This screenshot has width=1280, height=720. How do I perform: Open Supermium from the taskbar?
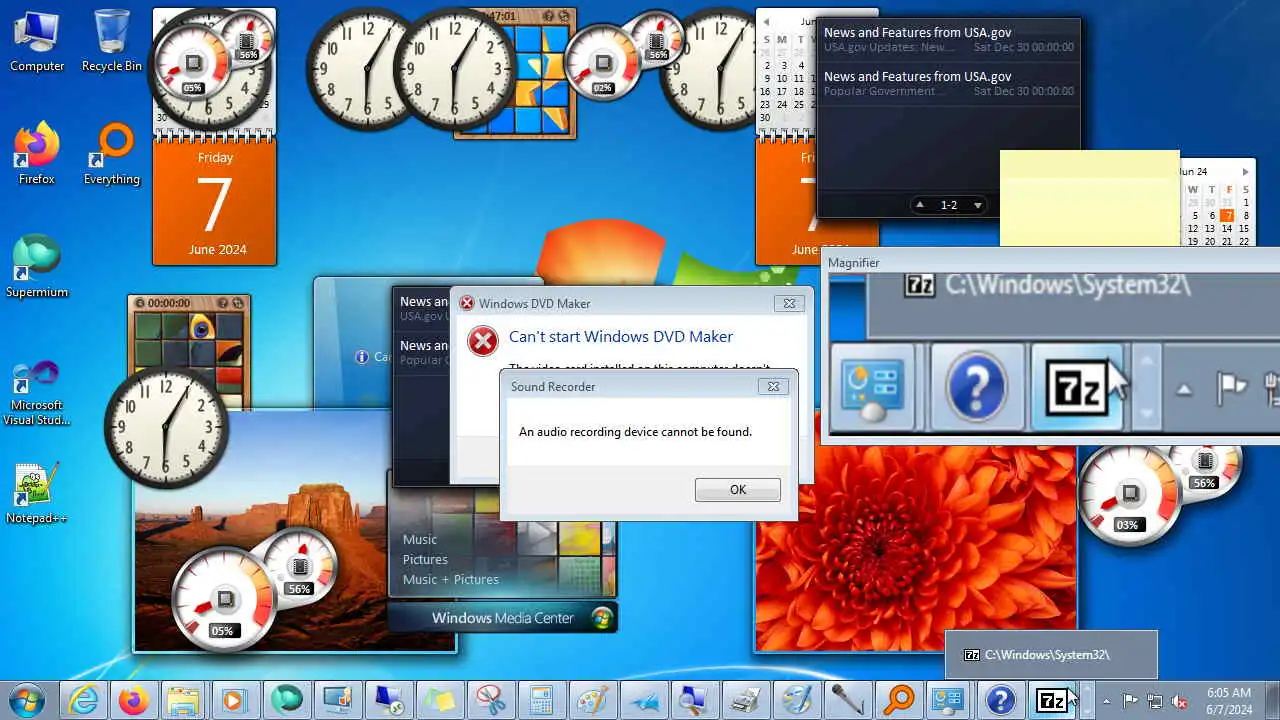pyautogui.click(x=286, y=700)
